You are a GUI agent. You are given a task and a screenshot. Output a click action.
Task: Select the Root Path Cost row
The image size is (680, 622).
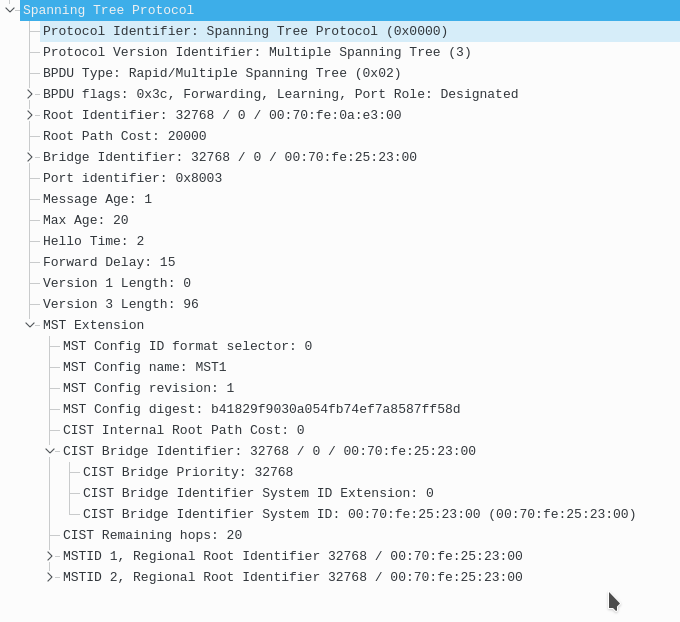coord(125,136)
